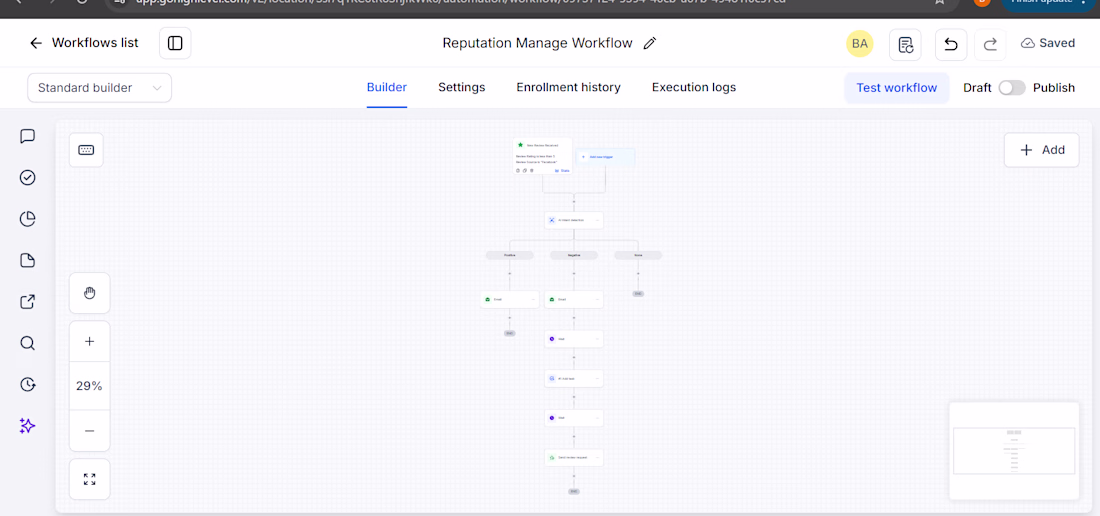Redo the last workflow change
Viewport: 1100px width, 516px height.
(x=990, y=44)
